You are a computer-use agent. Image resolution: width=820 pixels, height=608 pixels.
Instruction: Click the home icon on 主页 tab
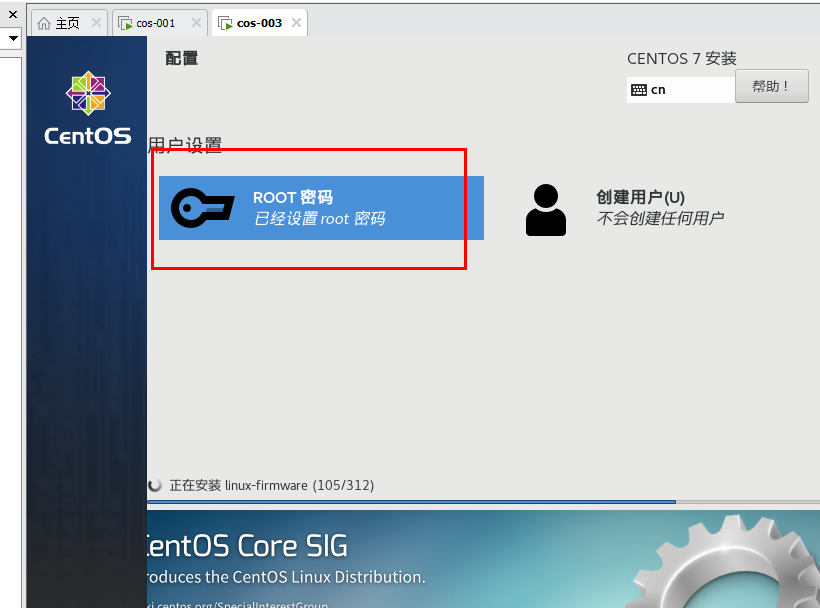(x=44, y=24)
